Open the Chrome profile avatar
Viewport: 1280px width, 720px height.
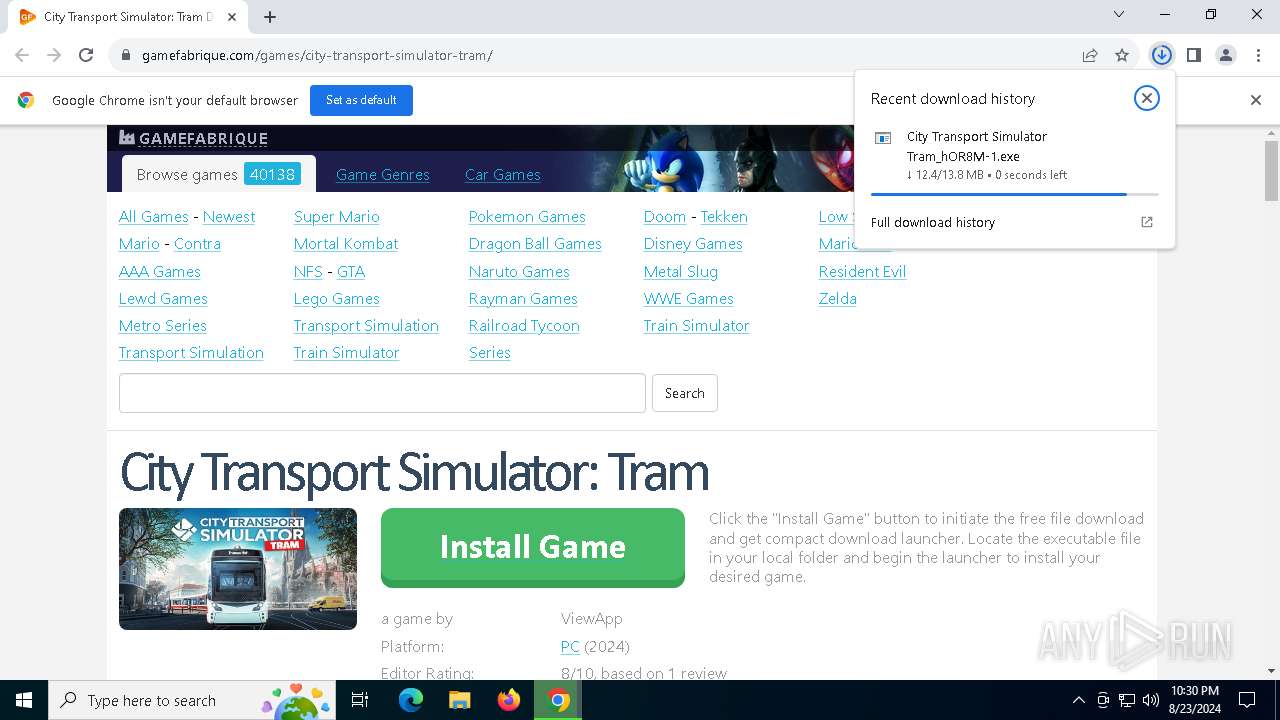[x=1225, y=55]
